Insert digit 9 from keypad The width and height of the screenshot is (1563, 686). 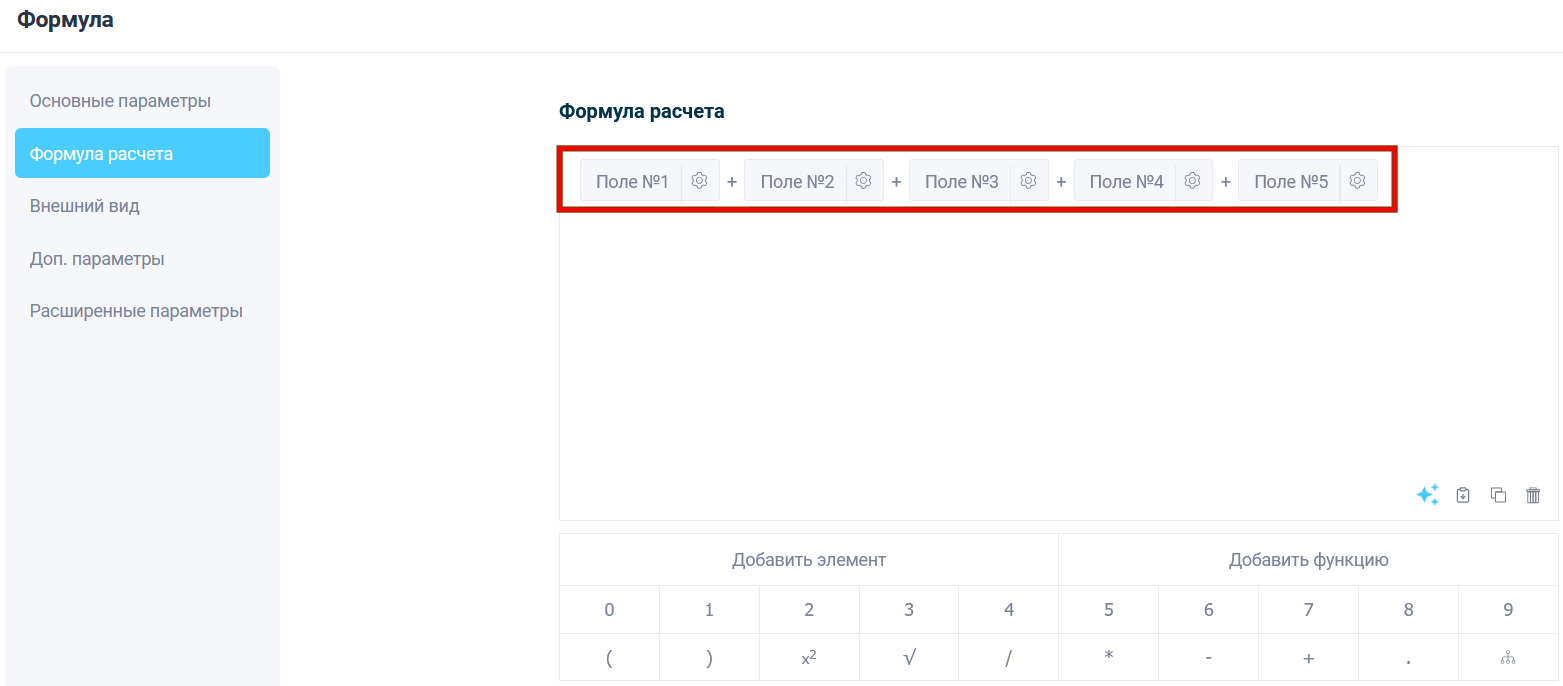point(1508,610)
